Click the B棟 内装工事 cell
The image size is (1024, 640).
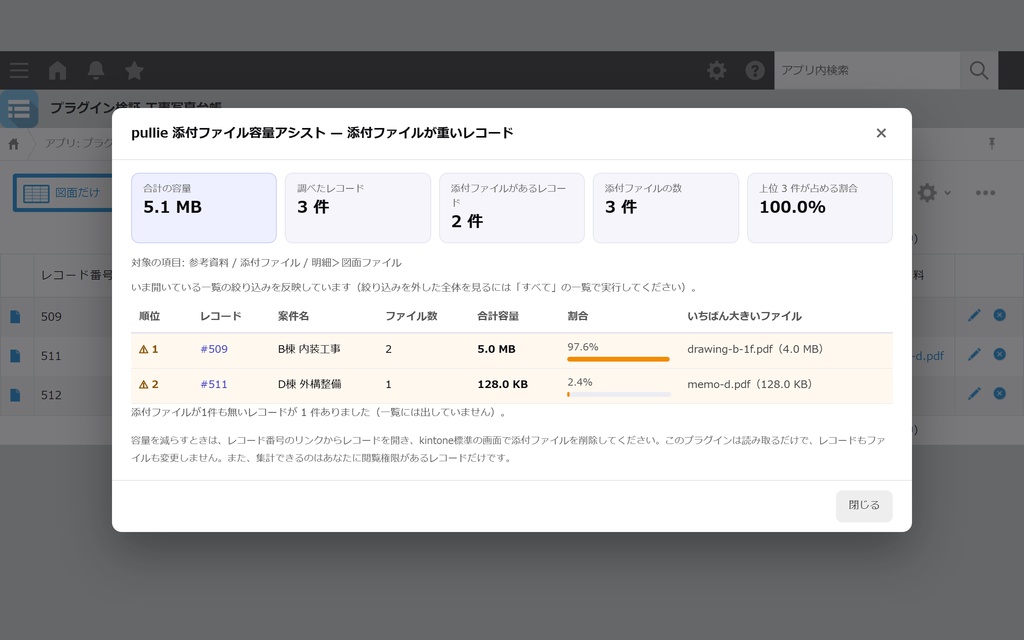point(309,349)
